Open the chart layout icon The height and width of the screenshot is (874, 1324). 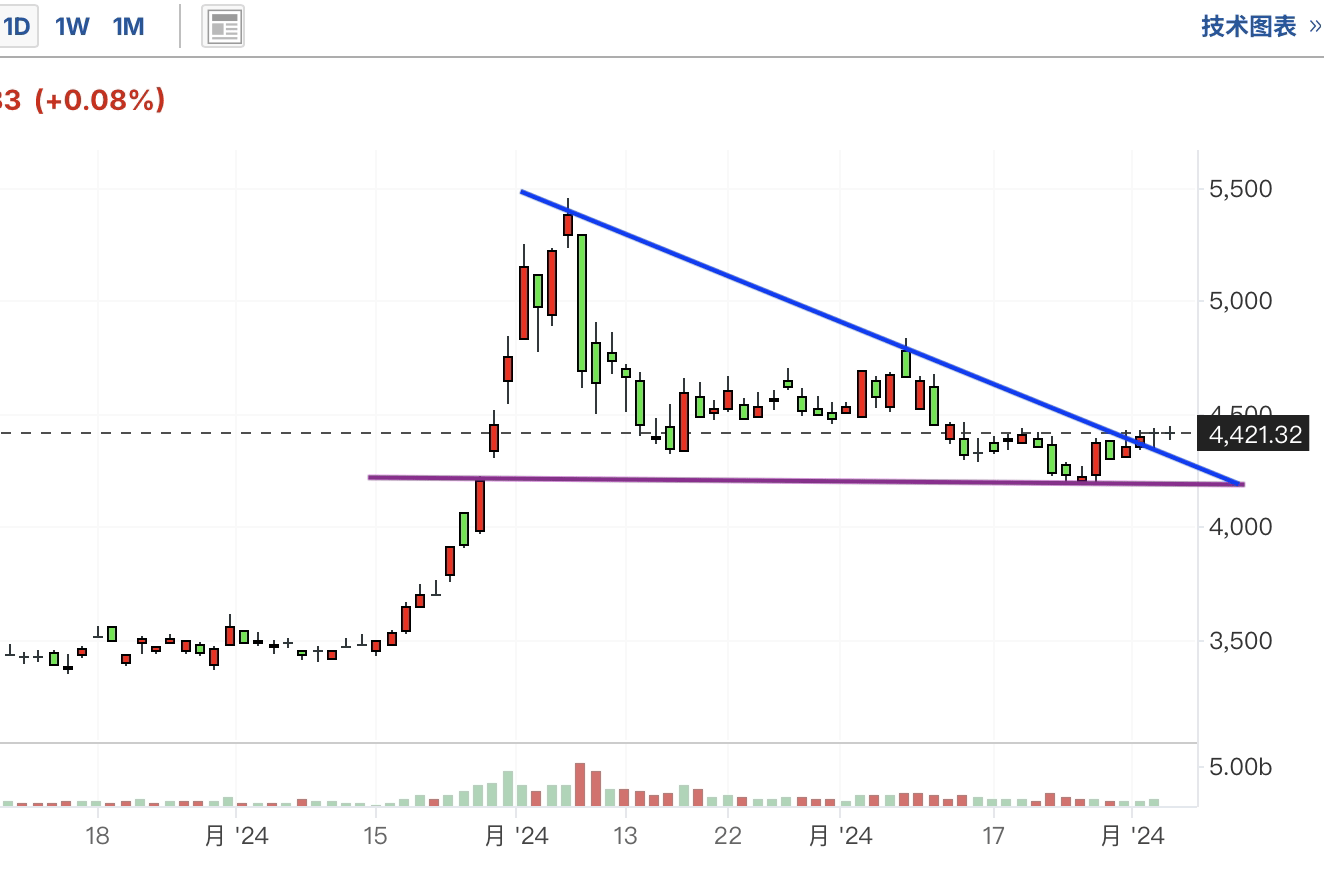pyautogui.click(x=224, y=28)
